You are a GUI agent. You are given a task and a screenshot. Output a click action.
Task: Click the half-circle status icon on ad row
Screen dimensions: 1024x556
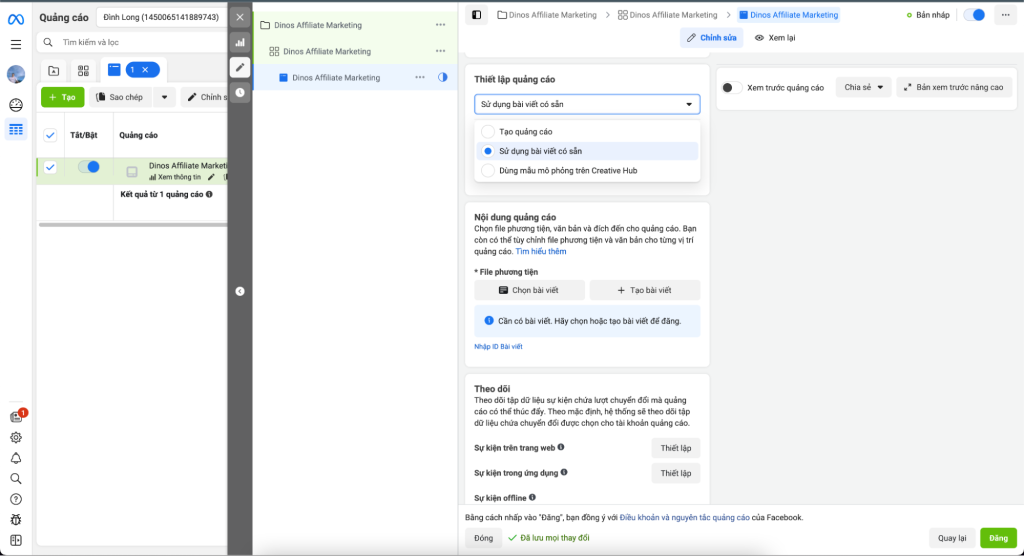(443, 77)
